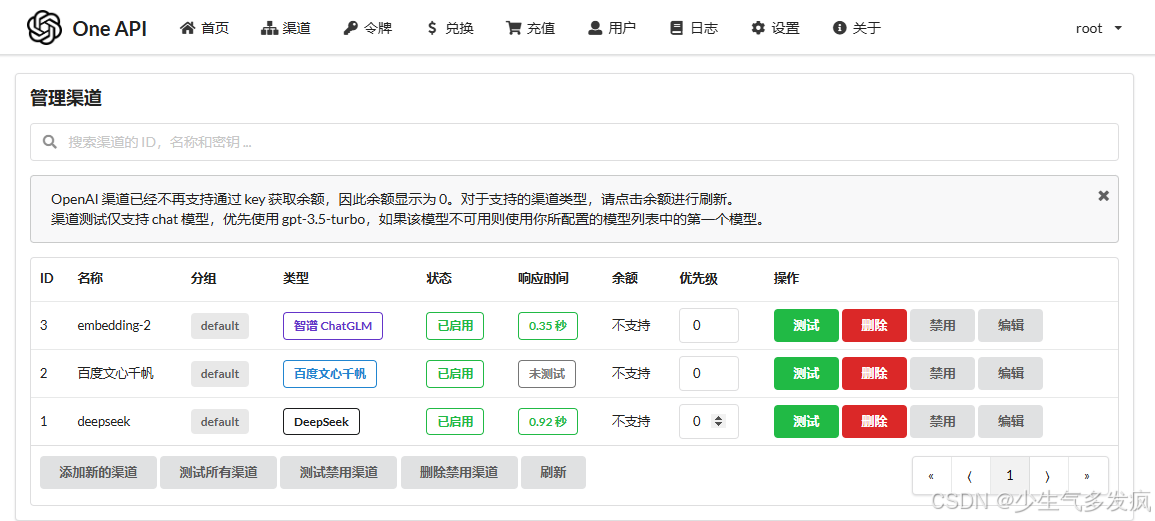Viewport: 1155px width, 521px height.
Task: Disable the deepseek channel
Action: tap(942, 422)
